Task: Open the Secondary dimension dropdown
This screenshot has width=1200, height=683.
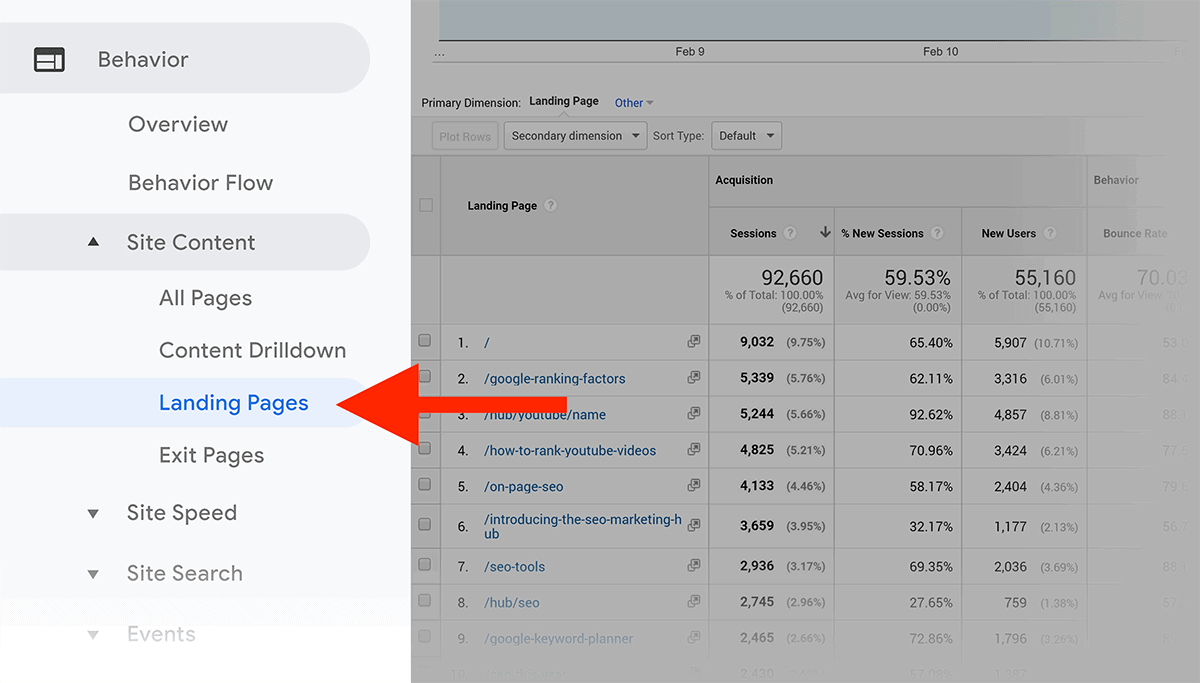Action: coord(575,136)
